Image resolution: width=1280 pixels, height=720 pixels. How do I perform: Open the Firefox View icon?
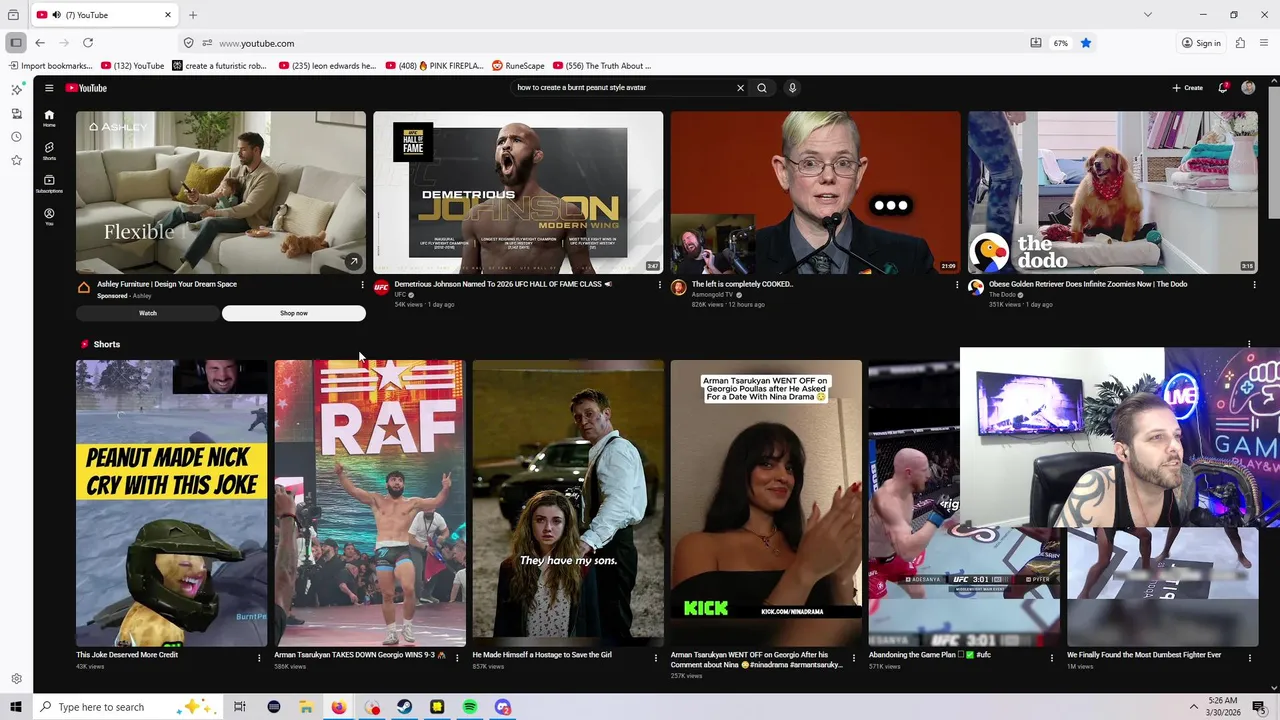13,15
